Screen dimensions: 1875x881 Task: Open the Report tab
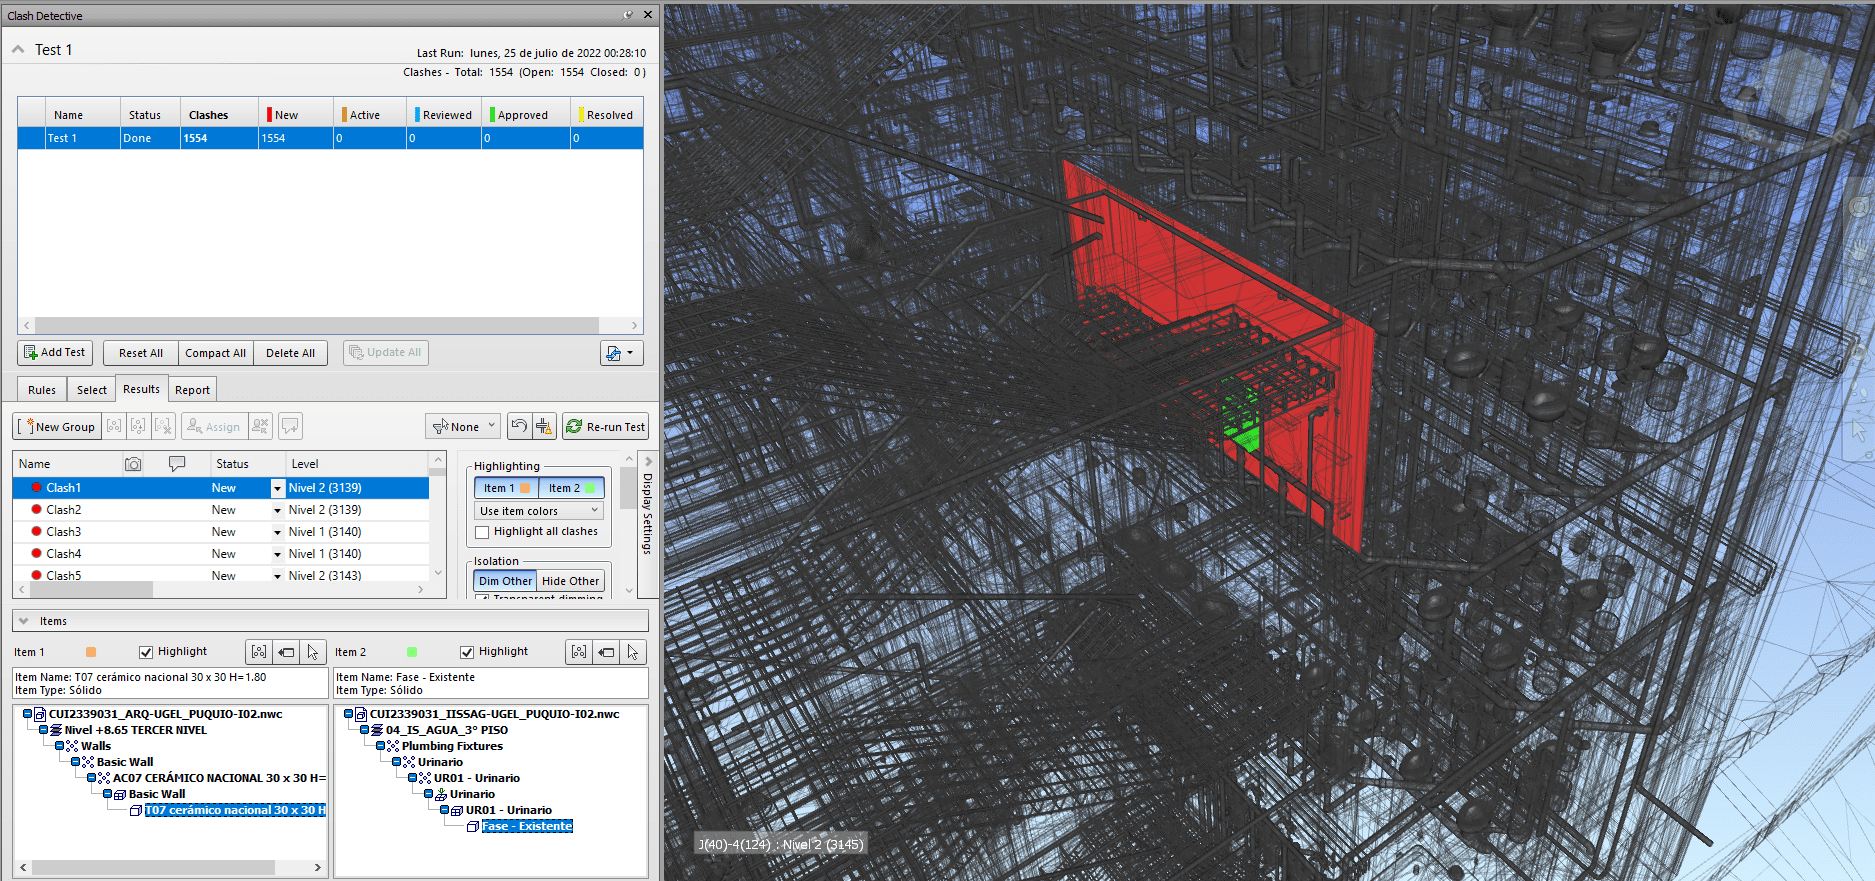click(192, 390)
